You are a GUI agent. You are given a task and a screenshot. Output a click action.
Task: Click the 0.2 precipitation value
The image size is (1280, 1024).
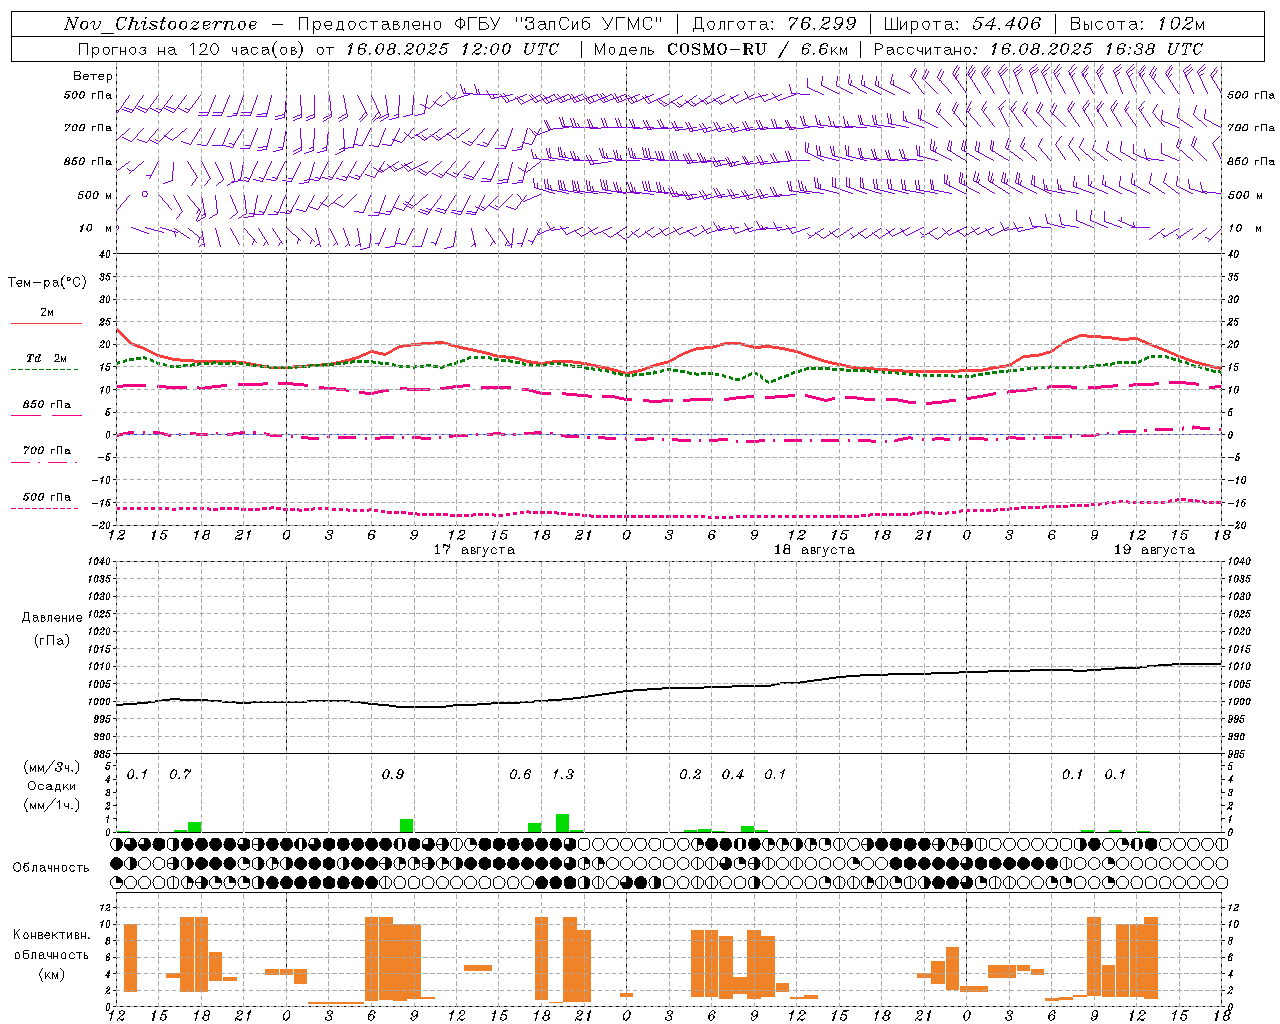coord(690,774)
